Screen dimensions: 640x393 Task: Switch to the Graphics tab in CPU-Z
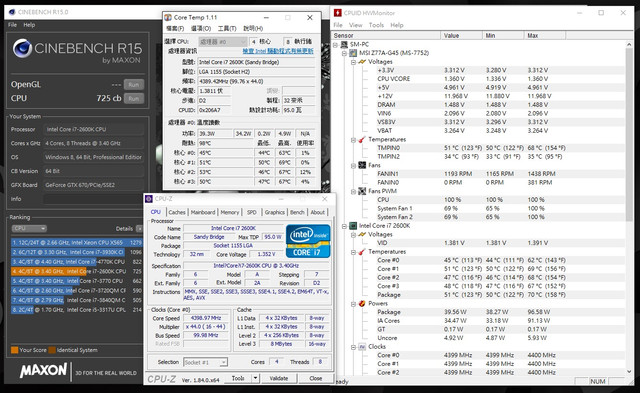coord(275,212)
